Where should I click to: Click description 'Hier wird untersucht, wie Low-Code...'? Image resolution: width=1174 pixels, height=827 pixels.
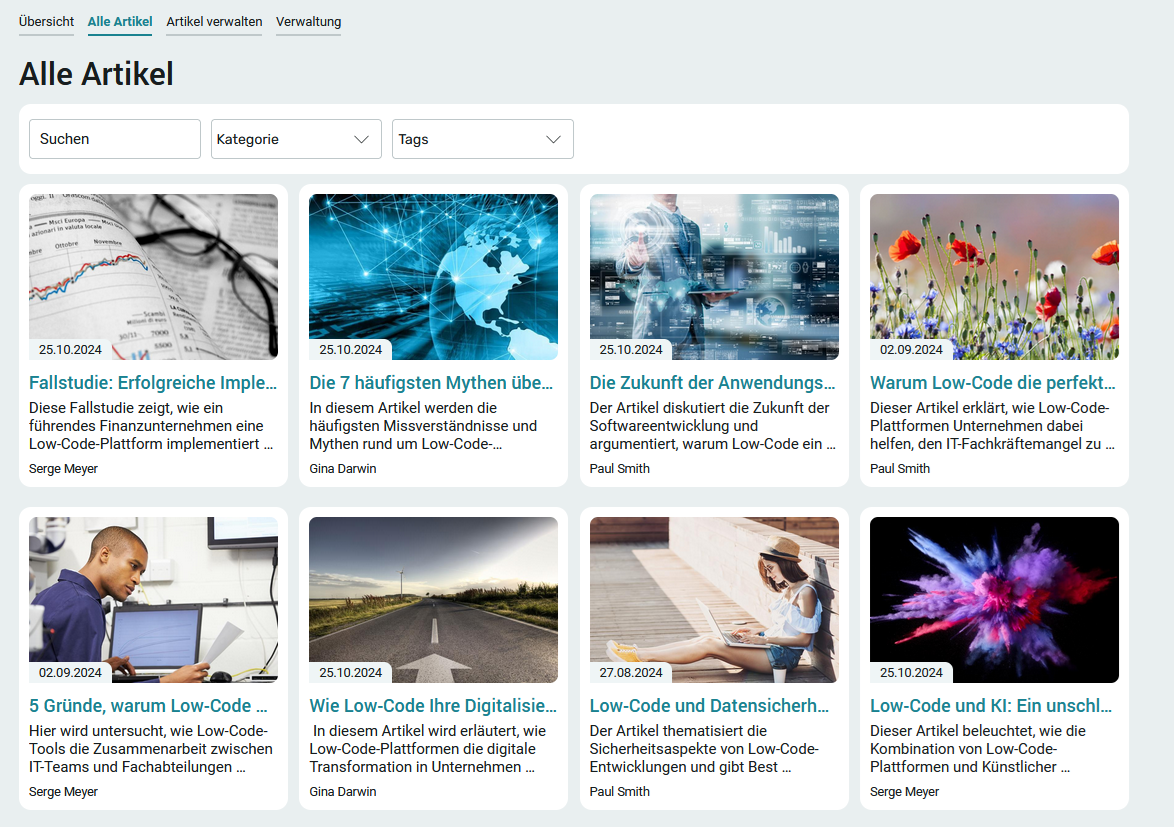pyautogui.click(x=150, y=749)
